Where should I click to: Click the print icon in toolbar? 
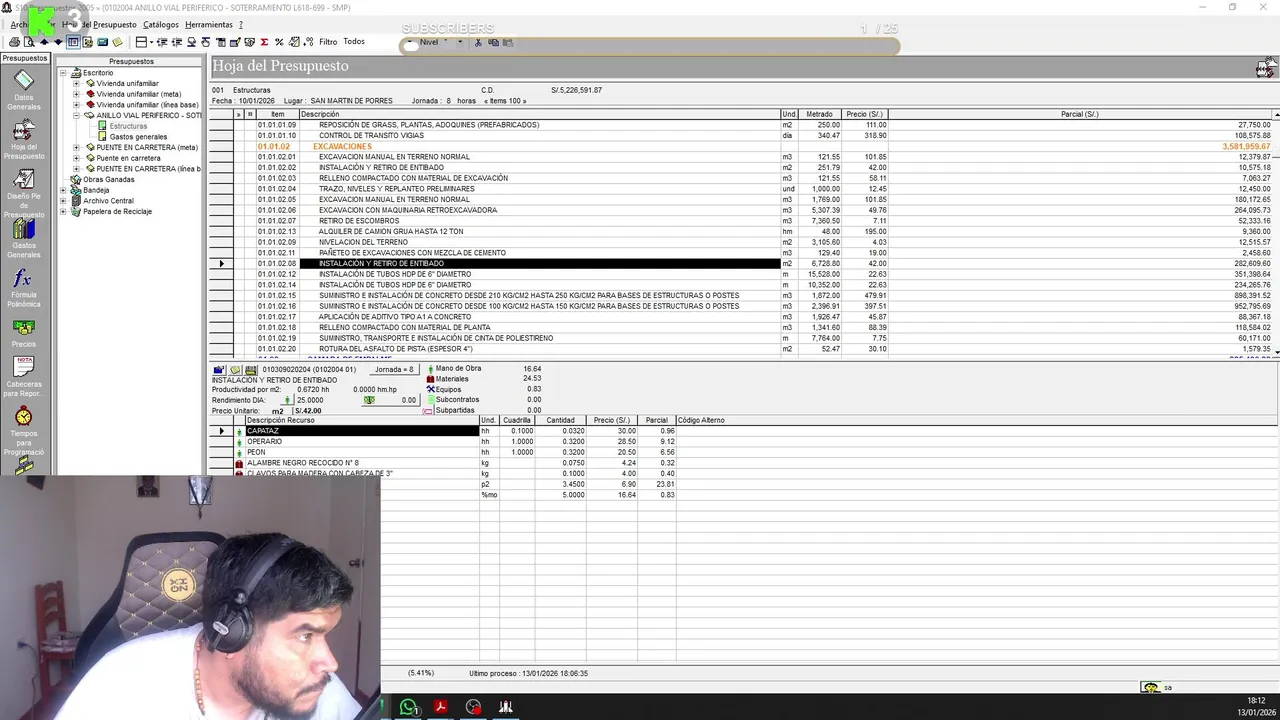click(x=15, y=42)
